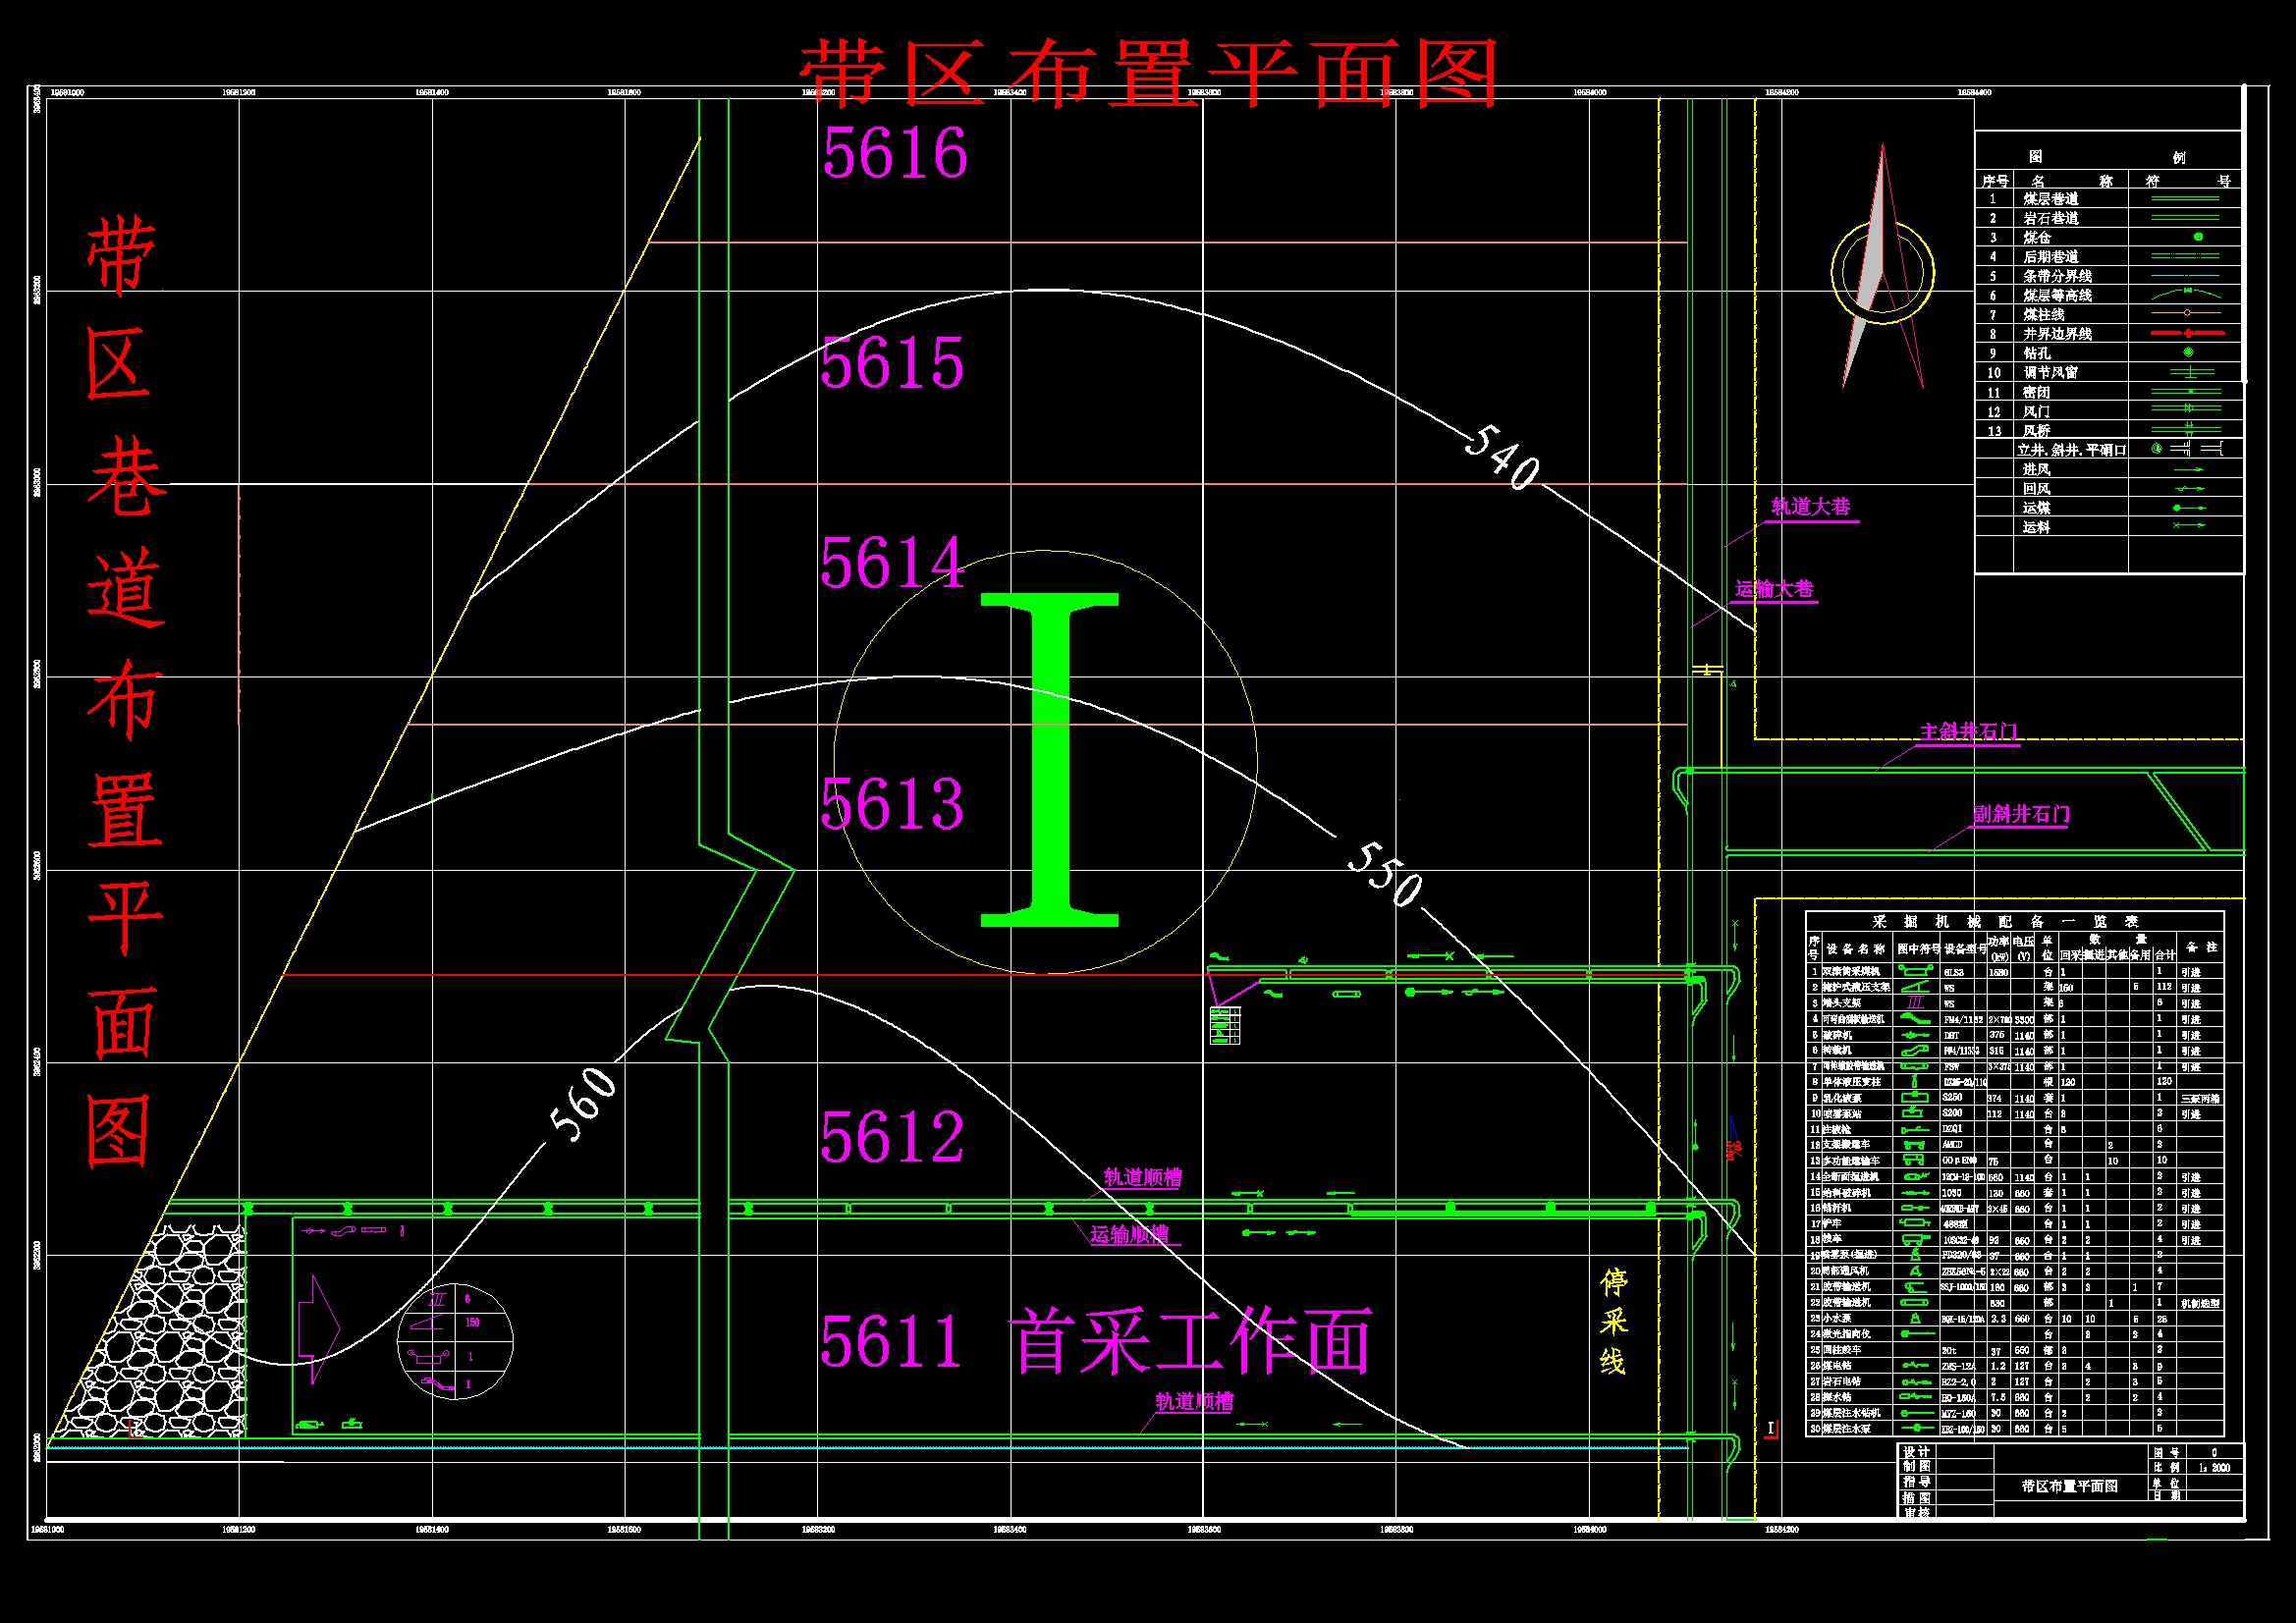Viewport: 2296px width, 1623px height.
Task: Click 带区布置平面图 text inside the title block
Action: click(2070, 1486)
